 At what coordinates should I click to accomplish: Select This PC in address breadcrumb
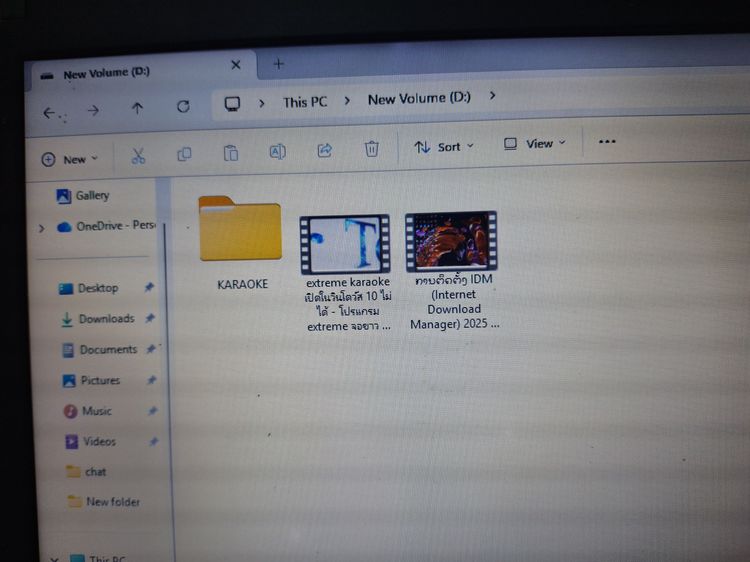click(304, 102)
